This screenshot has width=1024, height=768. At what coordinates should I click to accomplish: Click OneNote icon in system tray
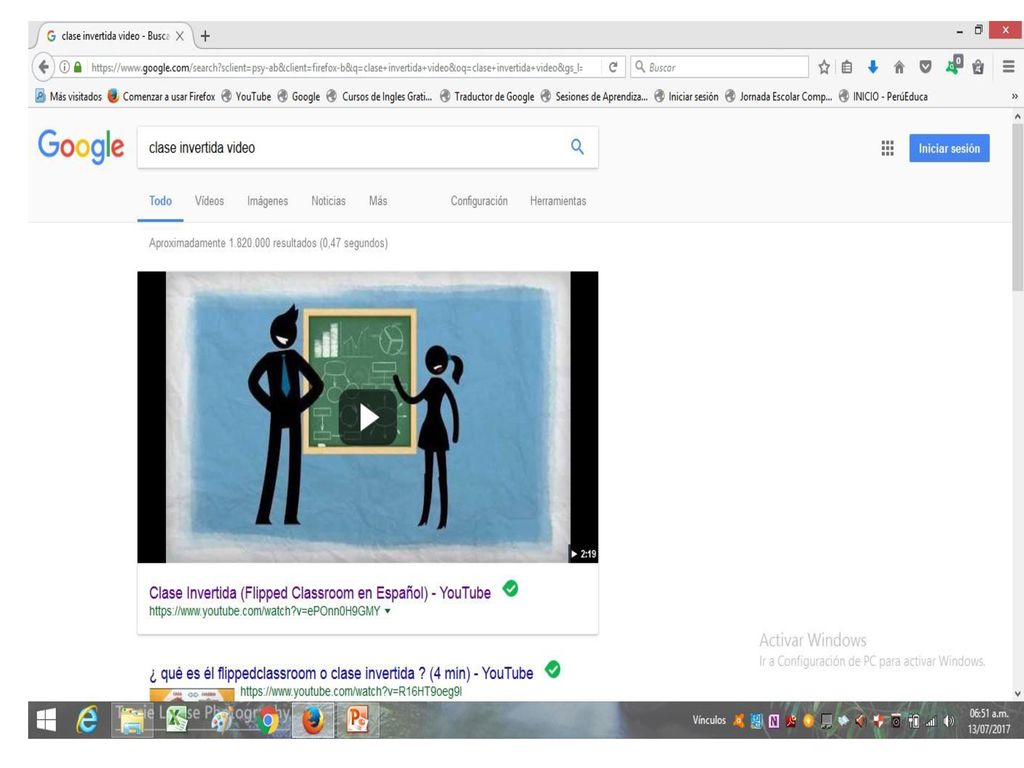click(774, 721)
